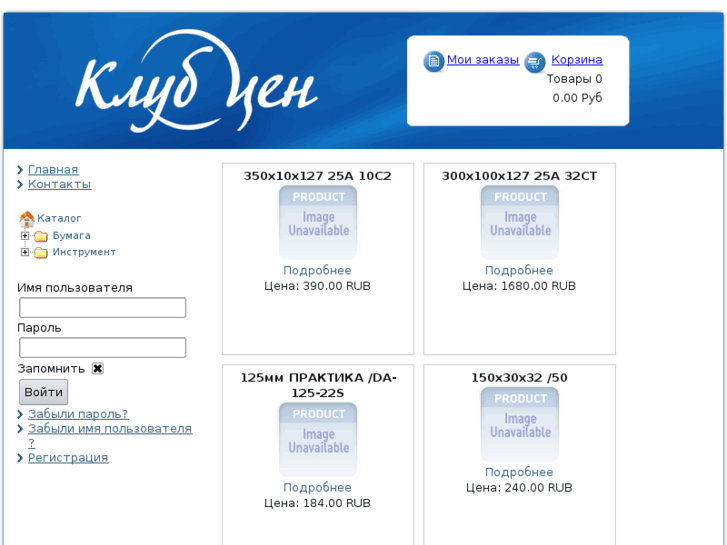
Task: Open the Главная menu link
Action: tap(53, 170)
